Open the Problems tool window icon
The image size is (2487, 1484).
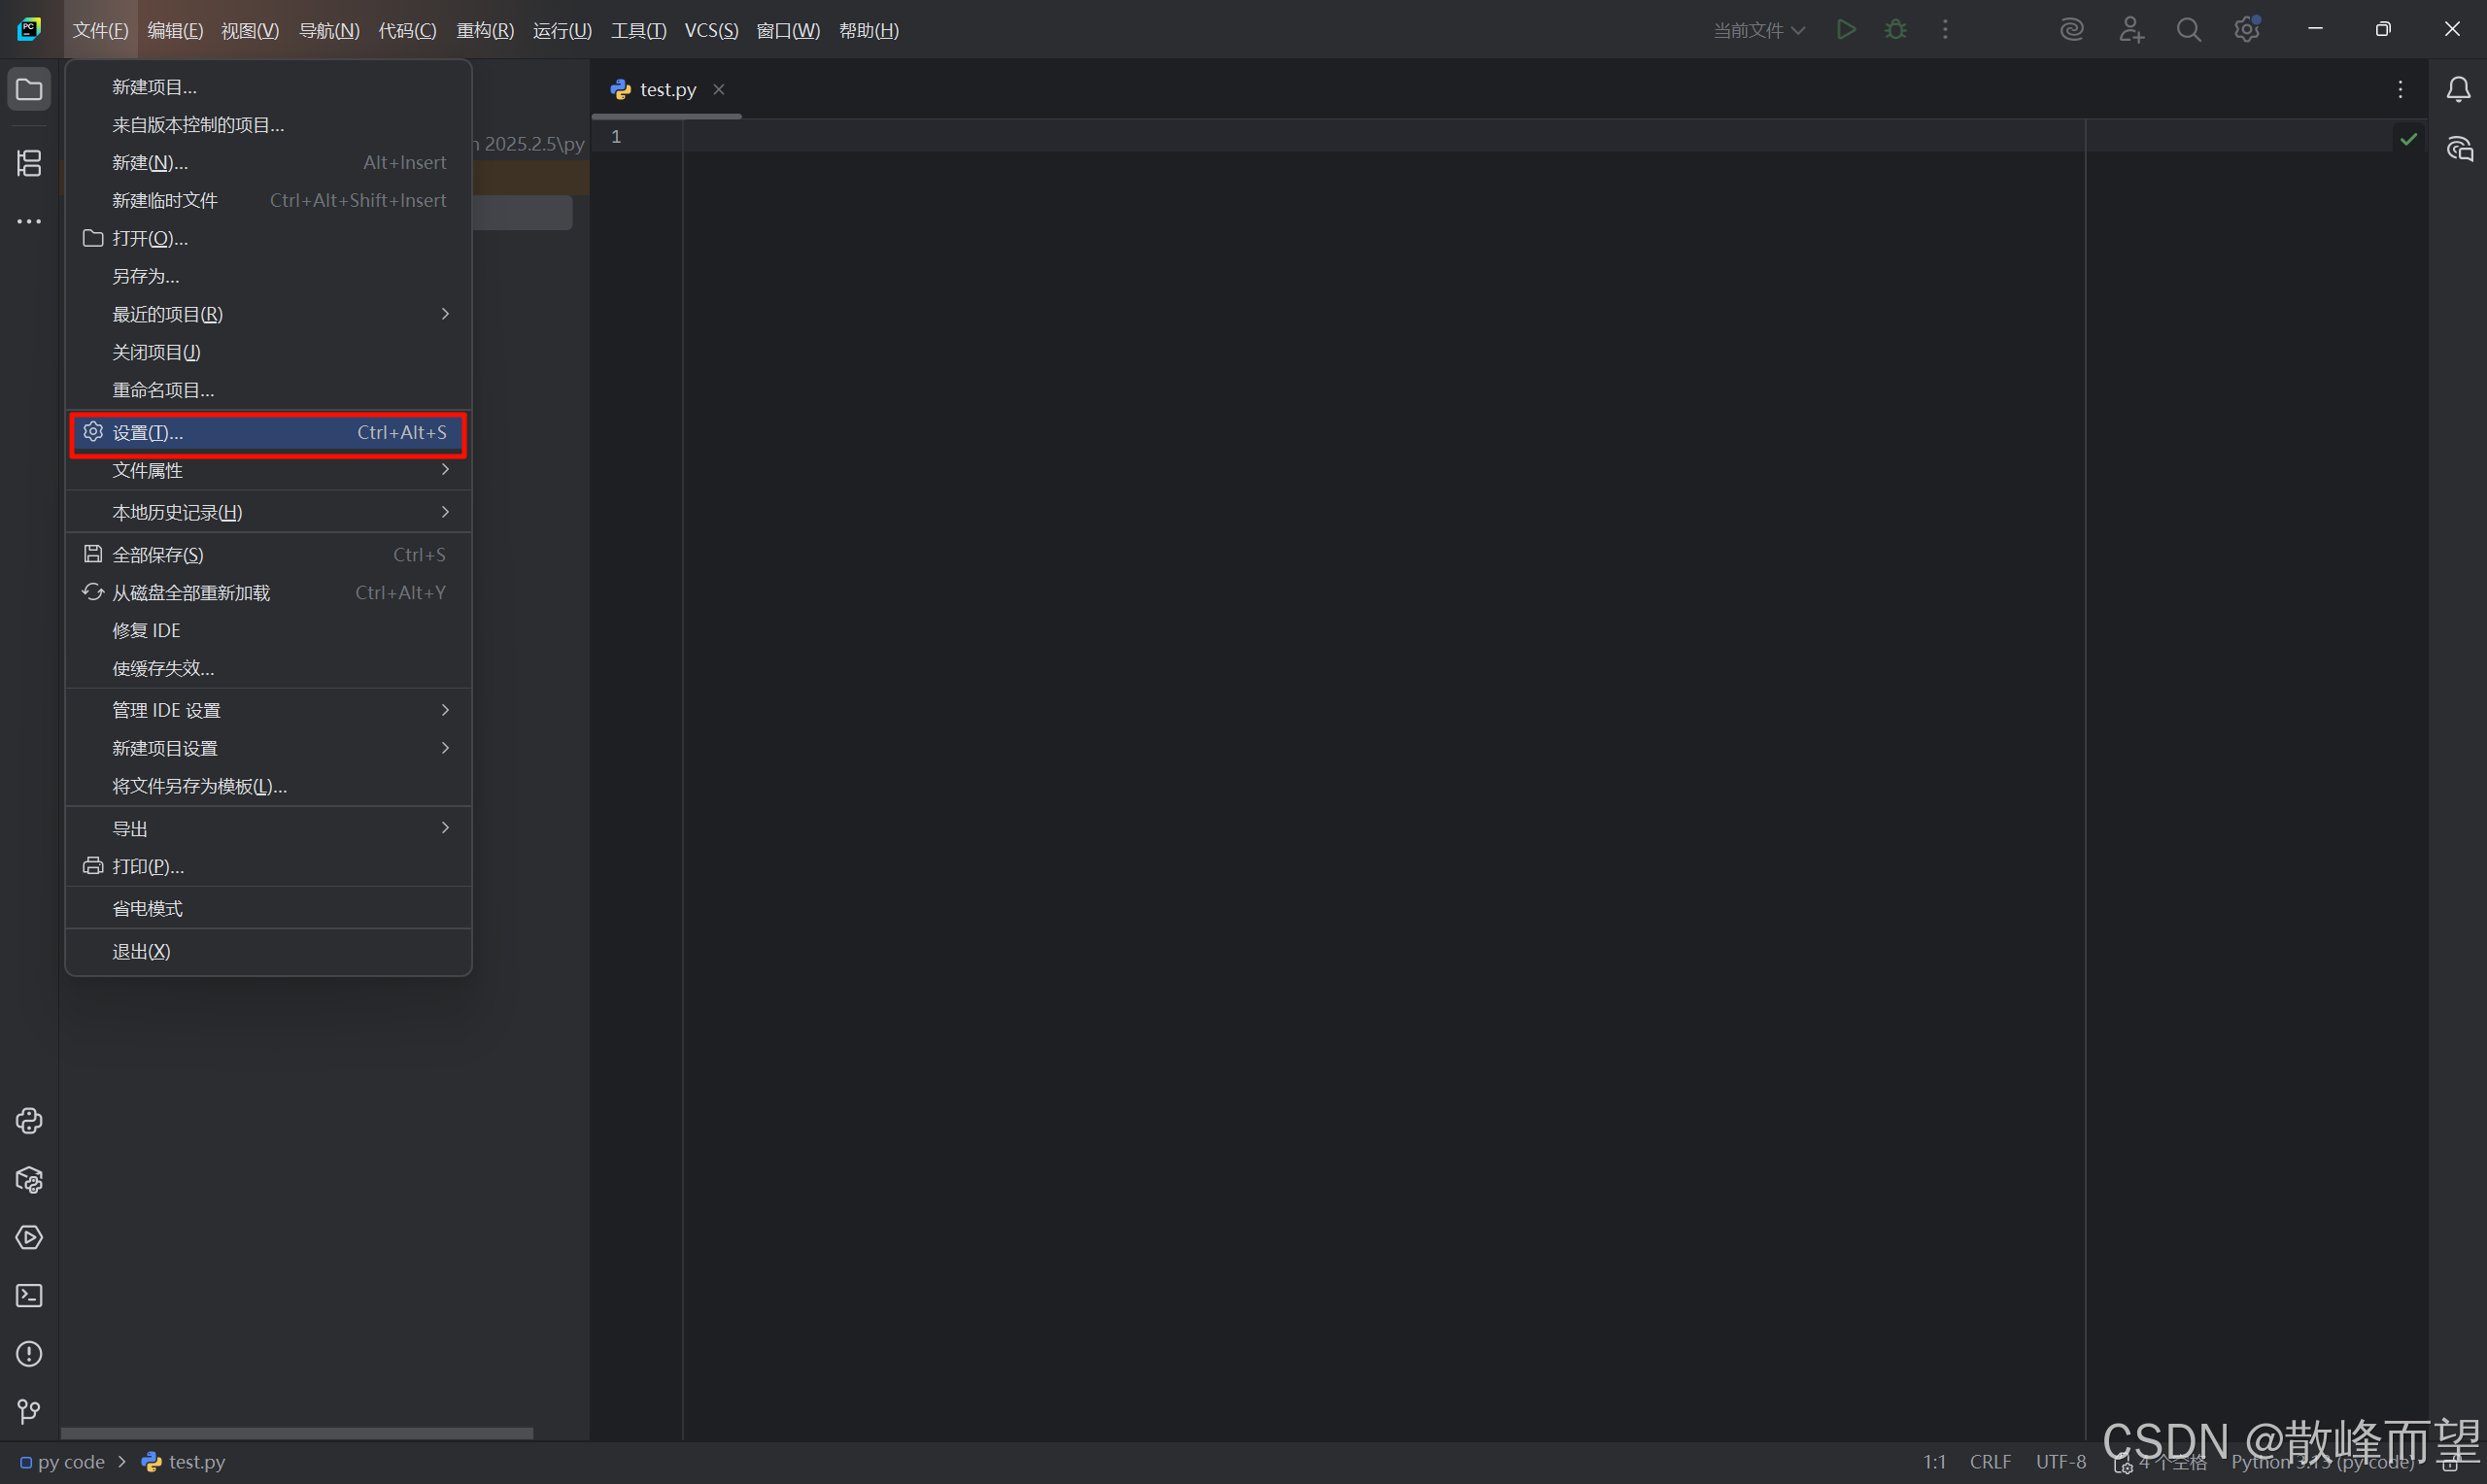(x=29, y=1354)
